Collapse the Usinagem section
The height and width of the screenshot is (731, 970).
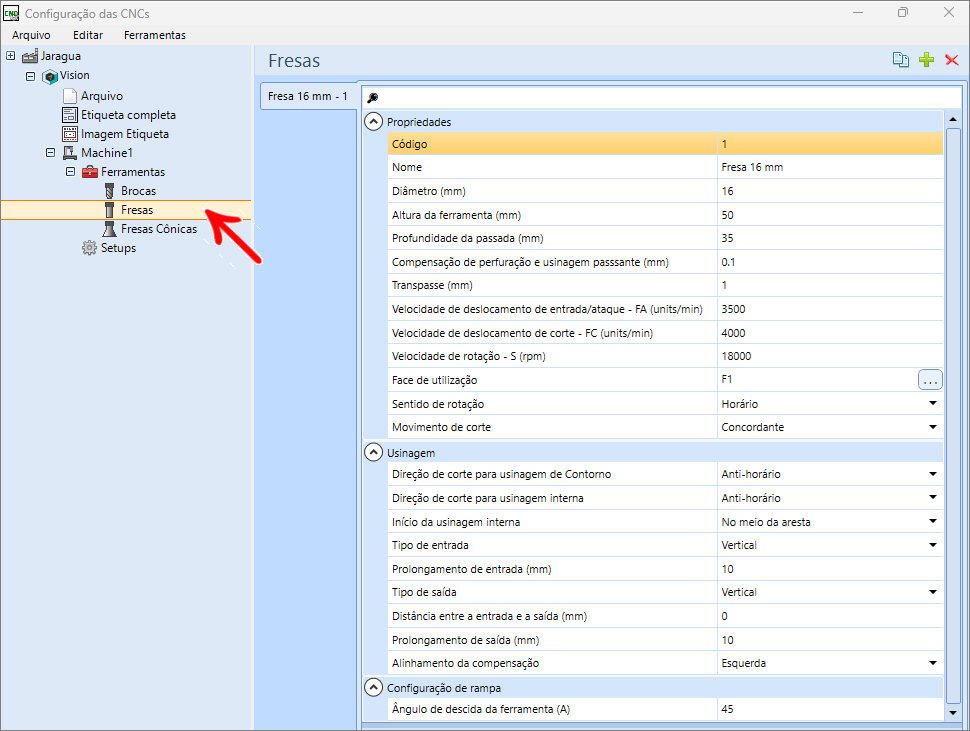tap(374, 453)
